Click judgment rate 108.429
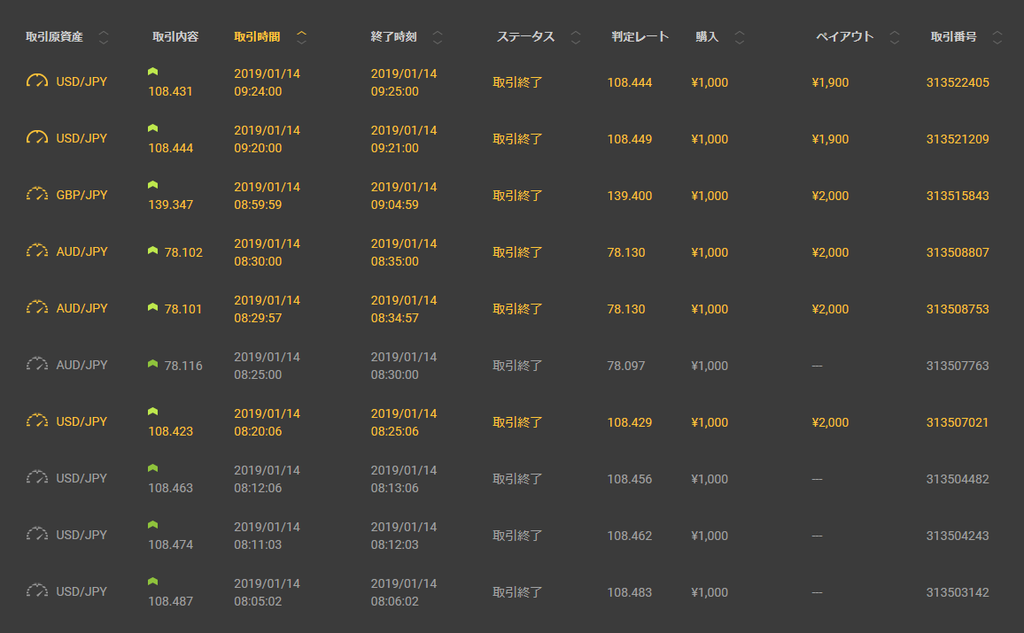Image resolution: width=1024 pixels, height=633 pixels. (630, 423)
